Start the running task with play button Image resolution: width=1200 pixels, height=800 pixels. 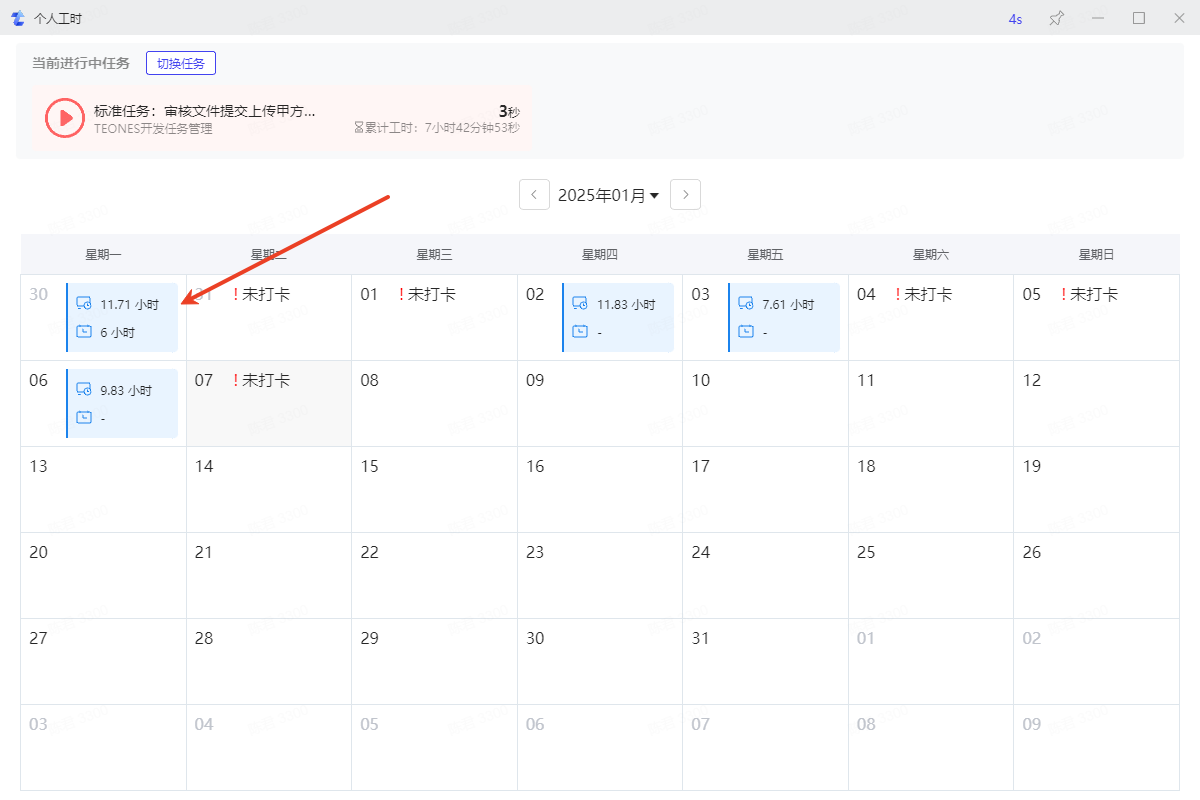65,118
